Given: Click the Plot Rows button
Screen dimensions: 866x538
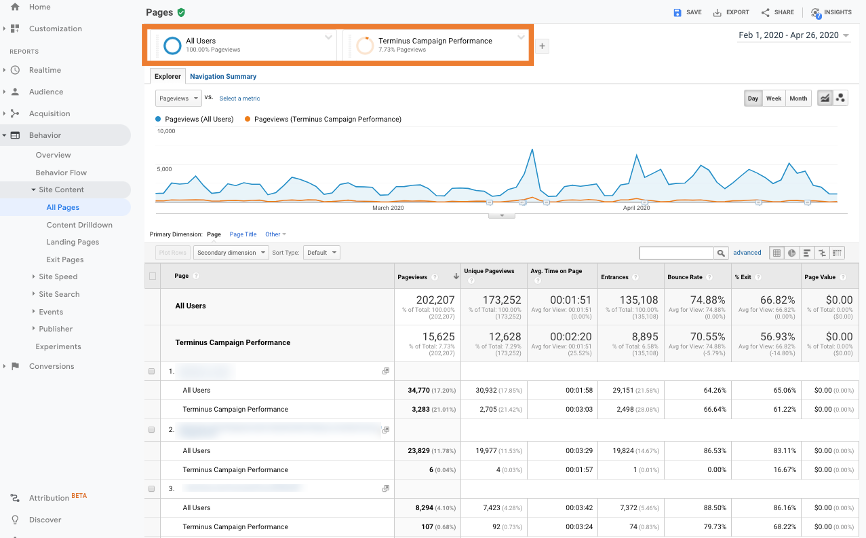Looking at the screenshot, I should point(173,252).
